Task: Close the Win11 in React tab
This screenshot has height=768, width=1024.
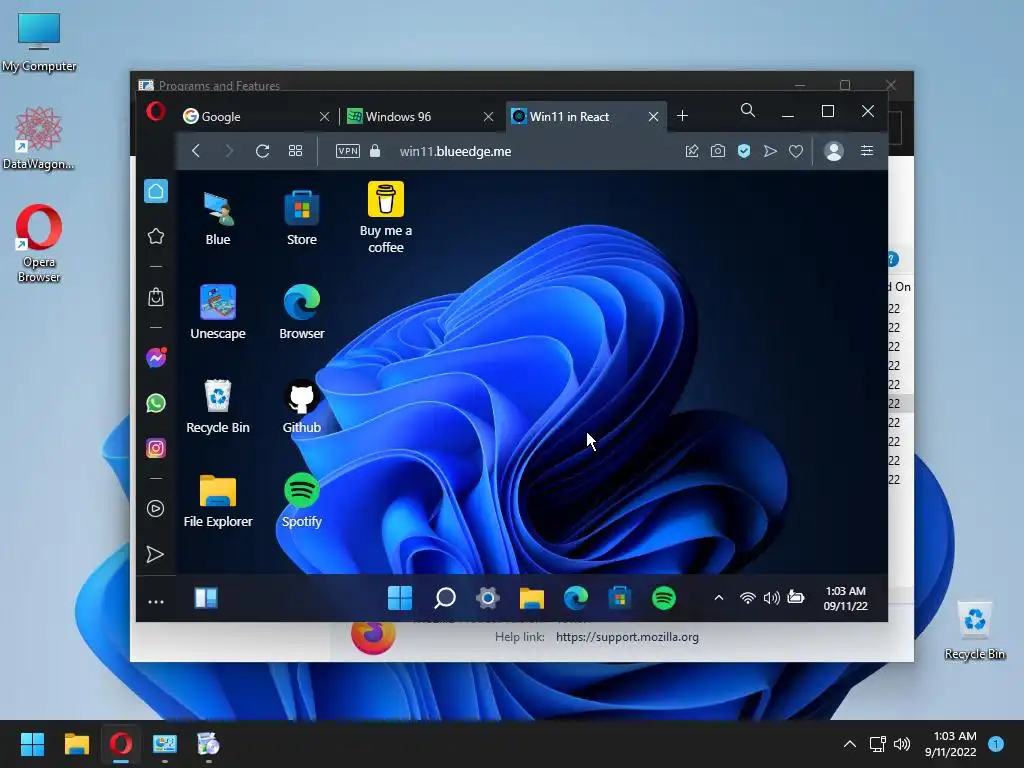Action: [653, 116]
